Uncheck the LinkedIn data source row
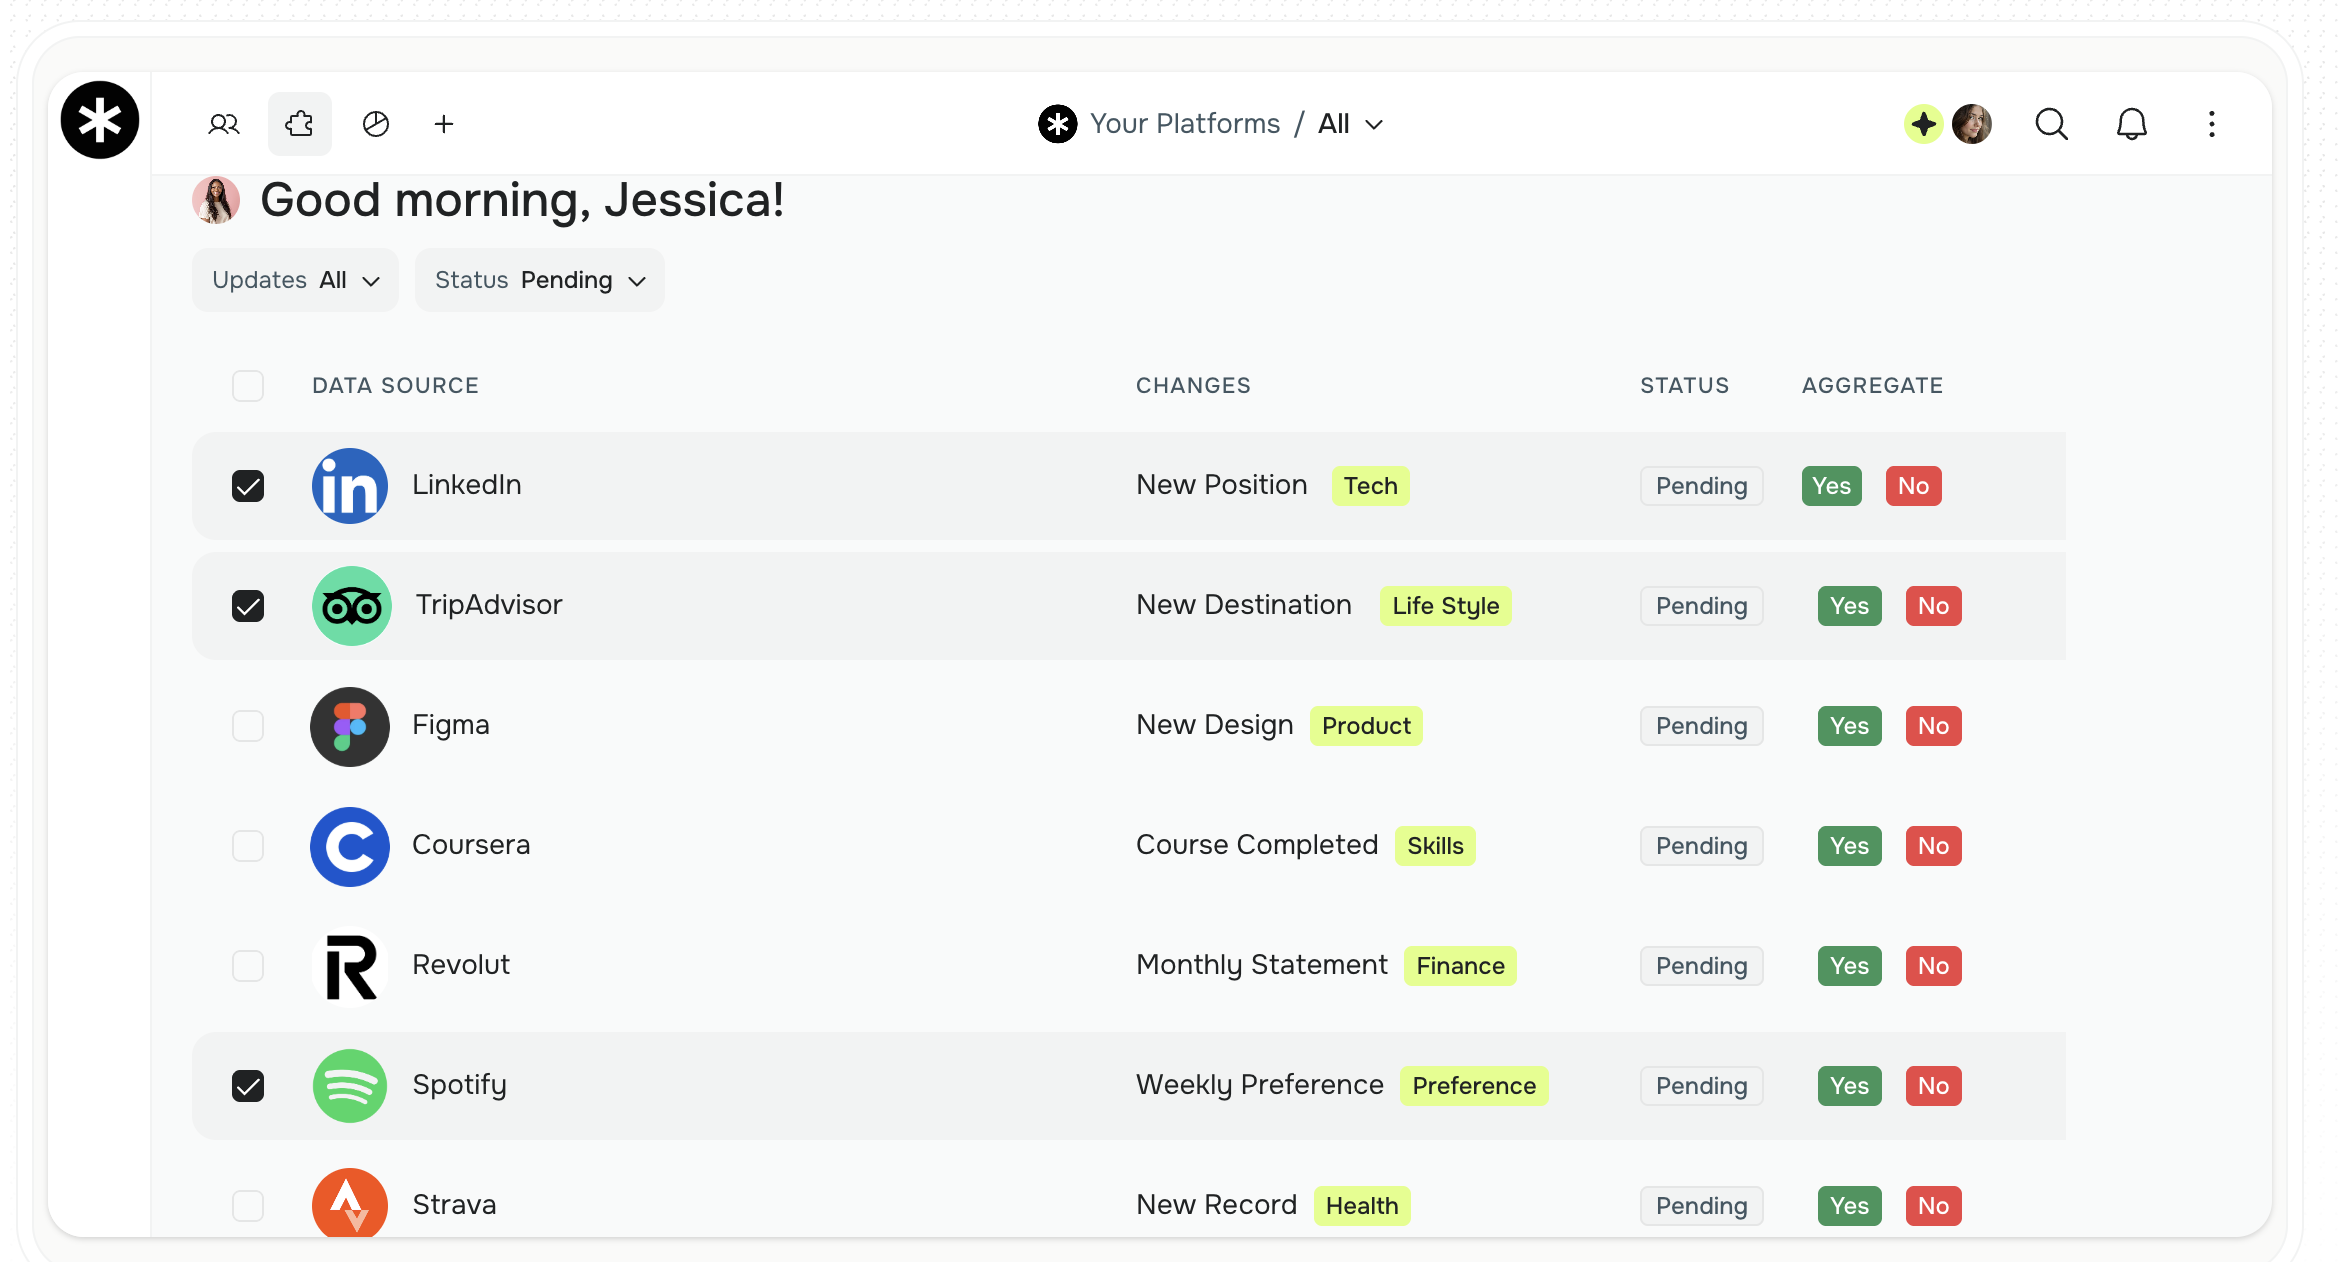Screen dimensions: 2338x1262 pos(248,486)
